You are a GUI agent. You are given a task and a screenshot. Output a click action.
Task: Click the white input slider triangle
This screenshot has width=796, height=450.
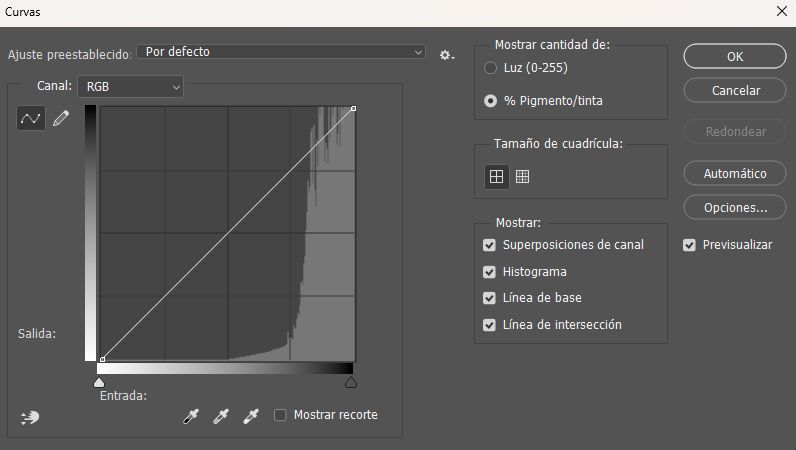(99, 382)
